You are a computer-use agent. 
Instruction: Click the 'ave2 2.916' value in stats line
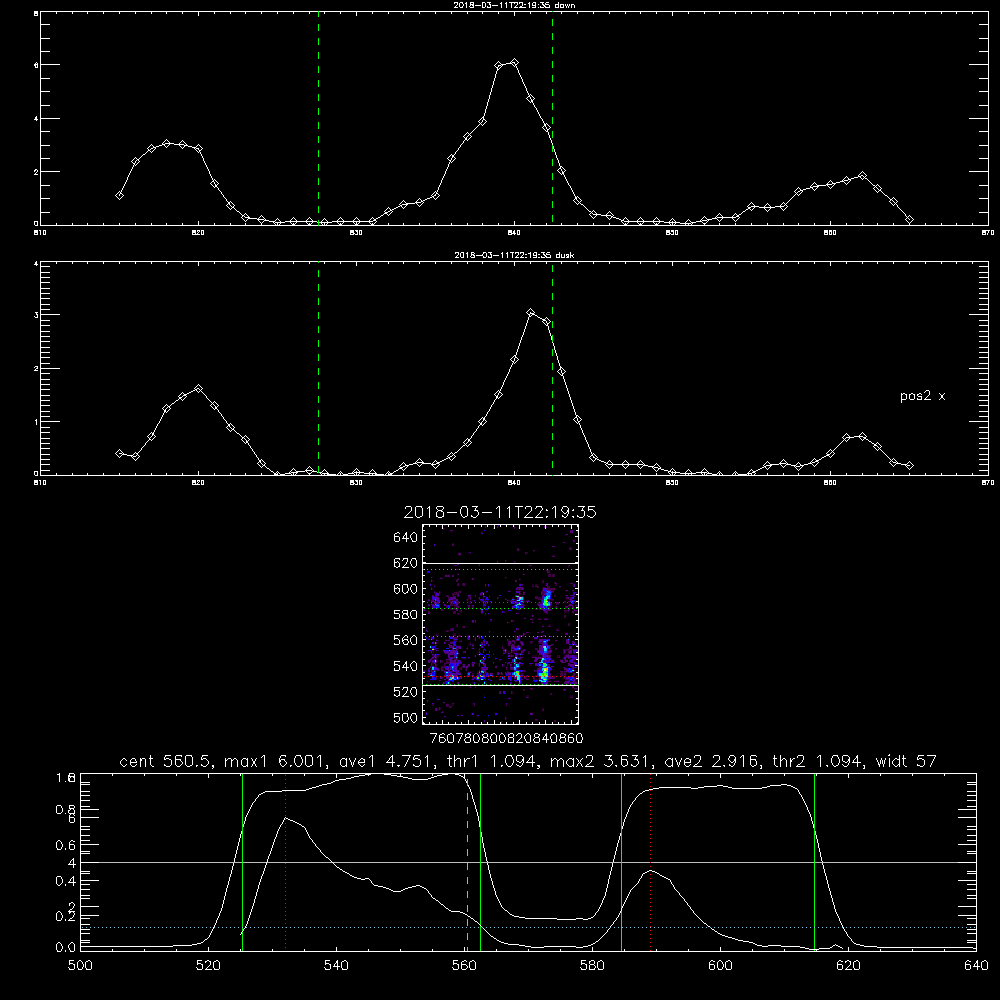(x=712, y=761)
